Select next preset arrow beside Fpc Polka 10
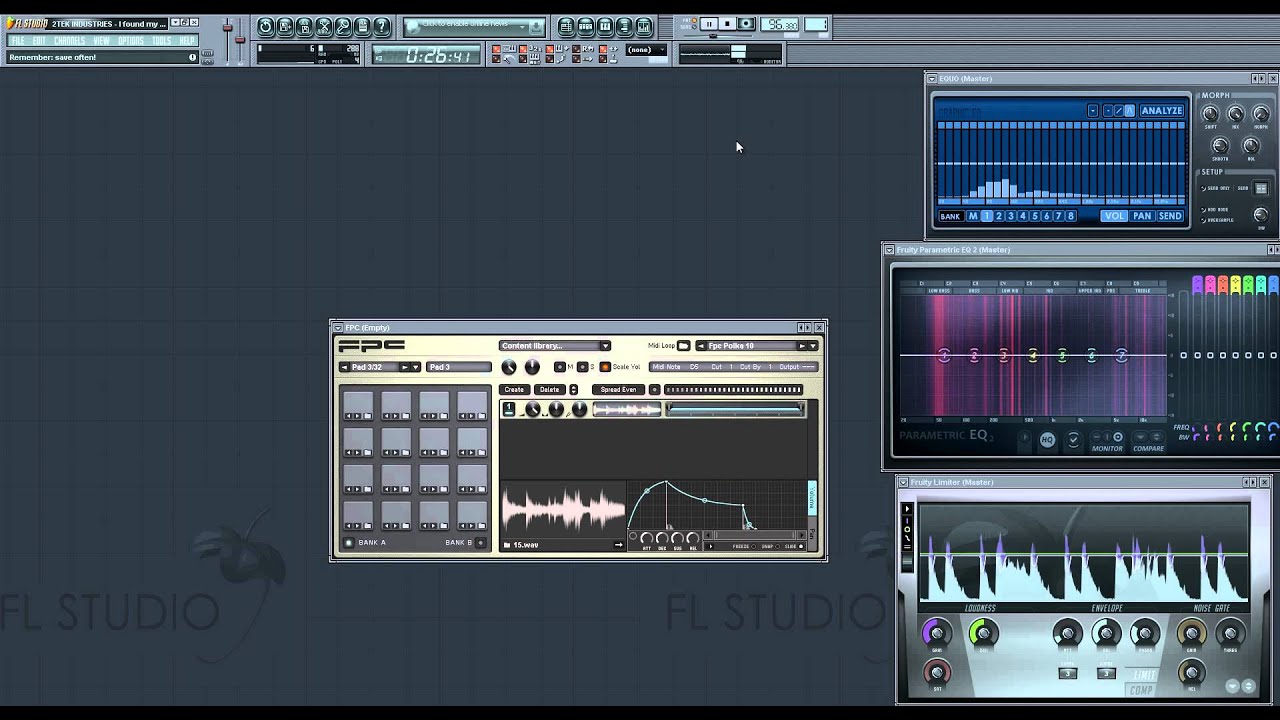Image resolution: width=1280 pixels, height=720 pixels. pos(801,346)
